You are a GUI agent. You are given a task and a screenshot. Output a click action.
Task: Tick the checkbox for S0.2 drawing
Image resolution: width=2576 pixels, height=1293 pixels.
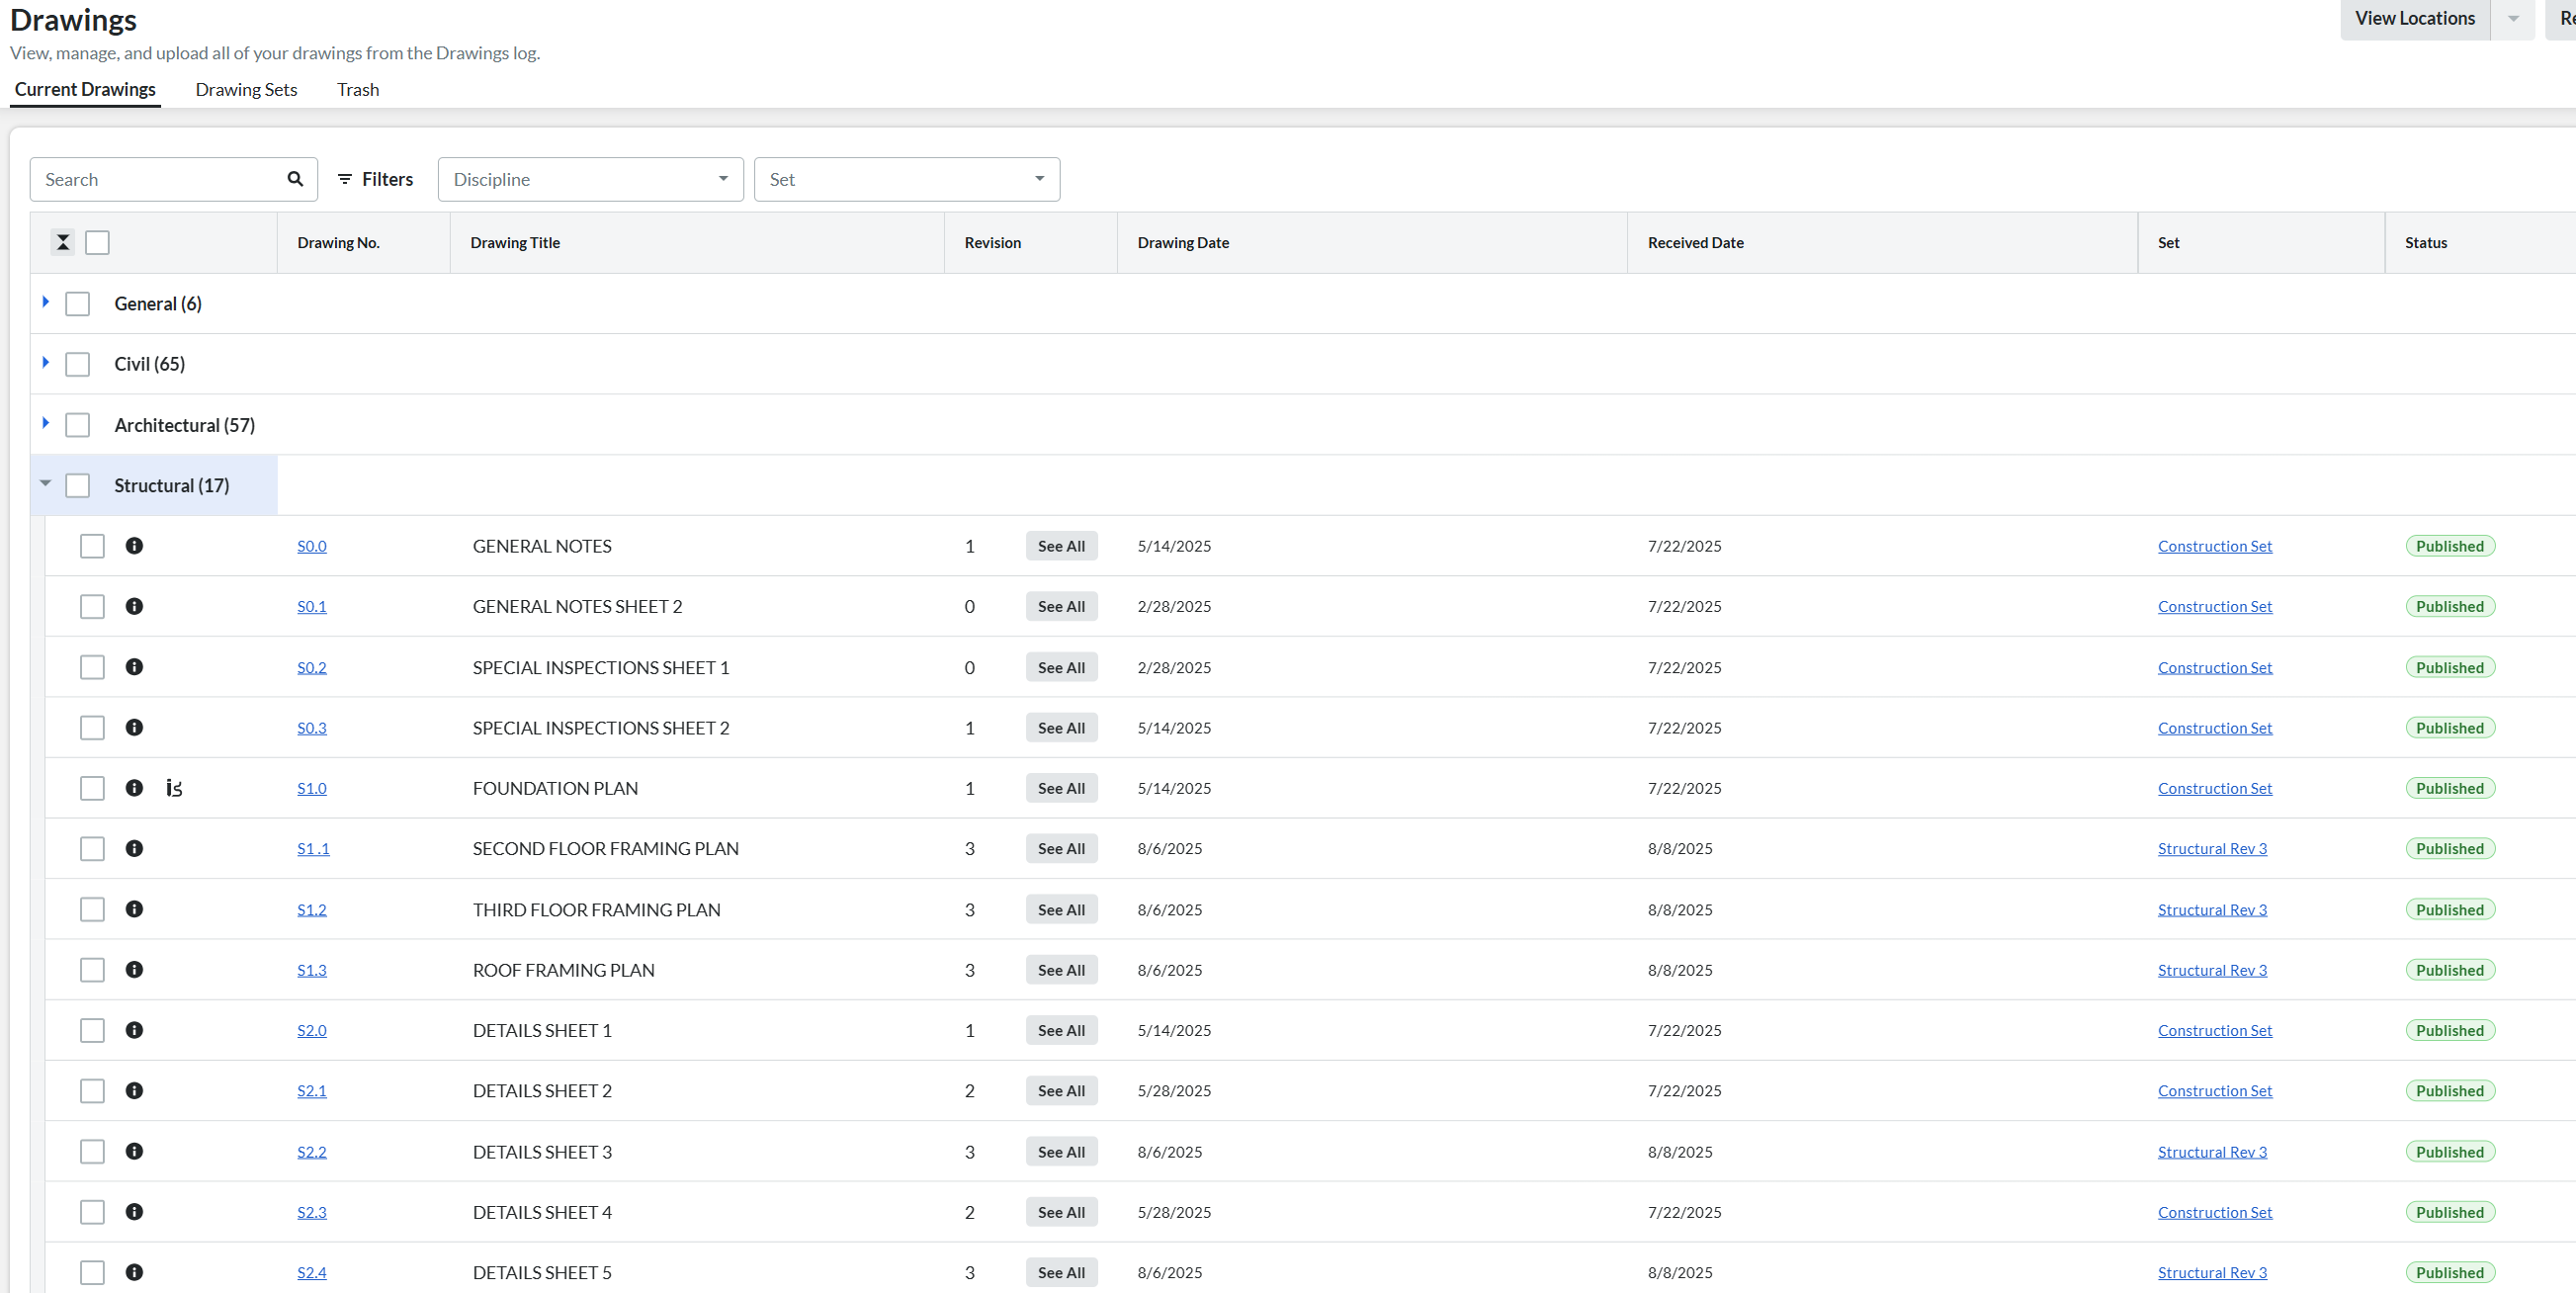click(x=92, y=667)
